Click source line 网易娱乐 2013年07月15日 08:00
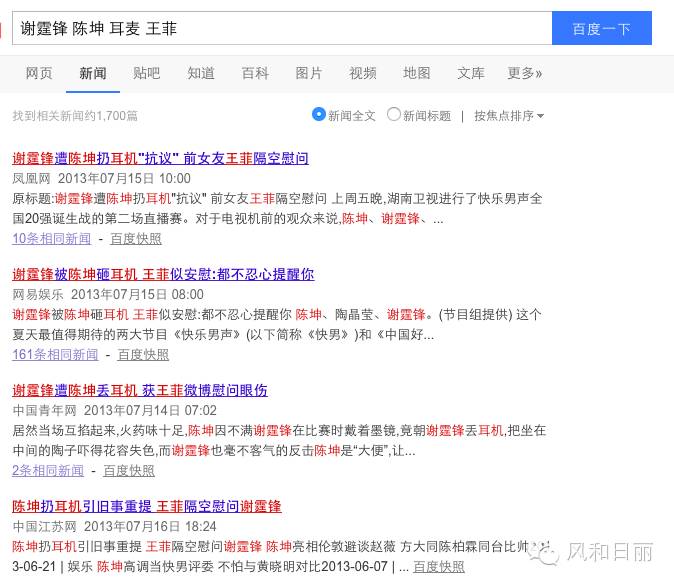Image resolution: width=674 pixels, height=585 pixels. (108, 294)
